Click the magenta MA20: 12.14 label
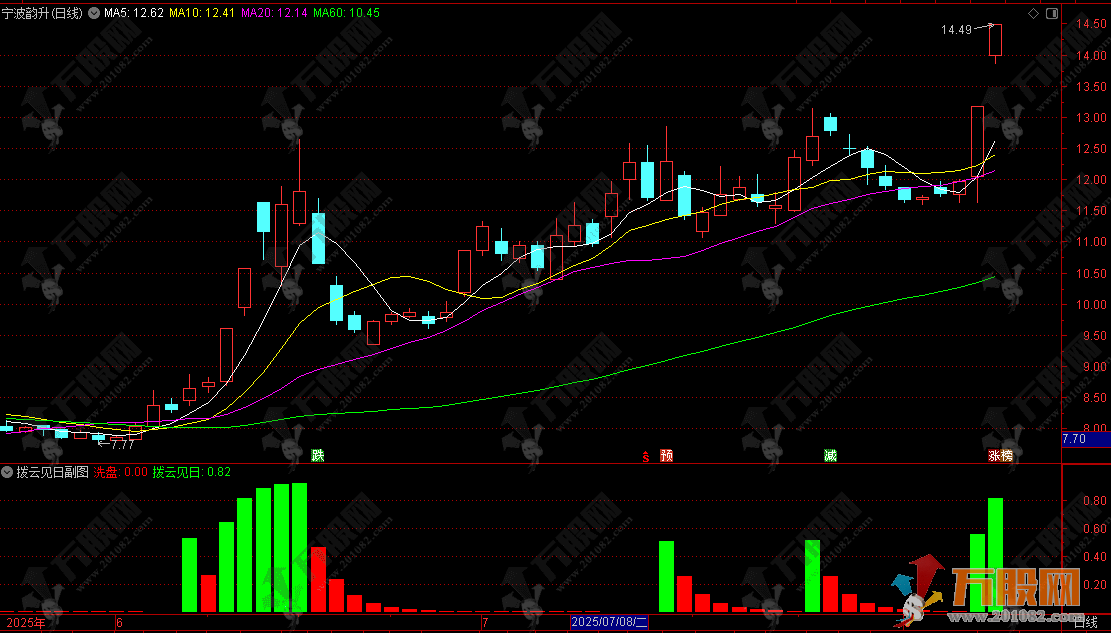Viewport: 1111px width, 633px height. [274, 13]
